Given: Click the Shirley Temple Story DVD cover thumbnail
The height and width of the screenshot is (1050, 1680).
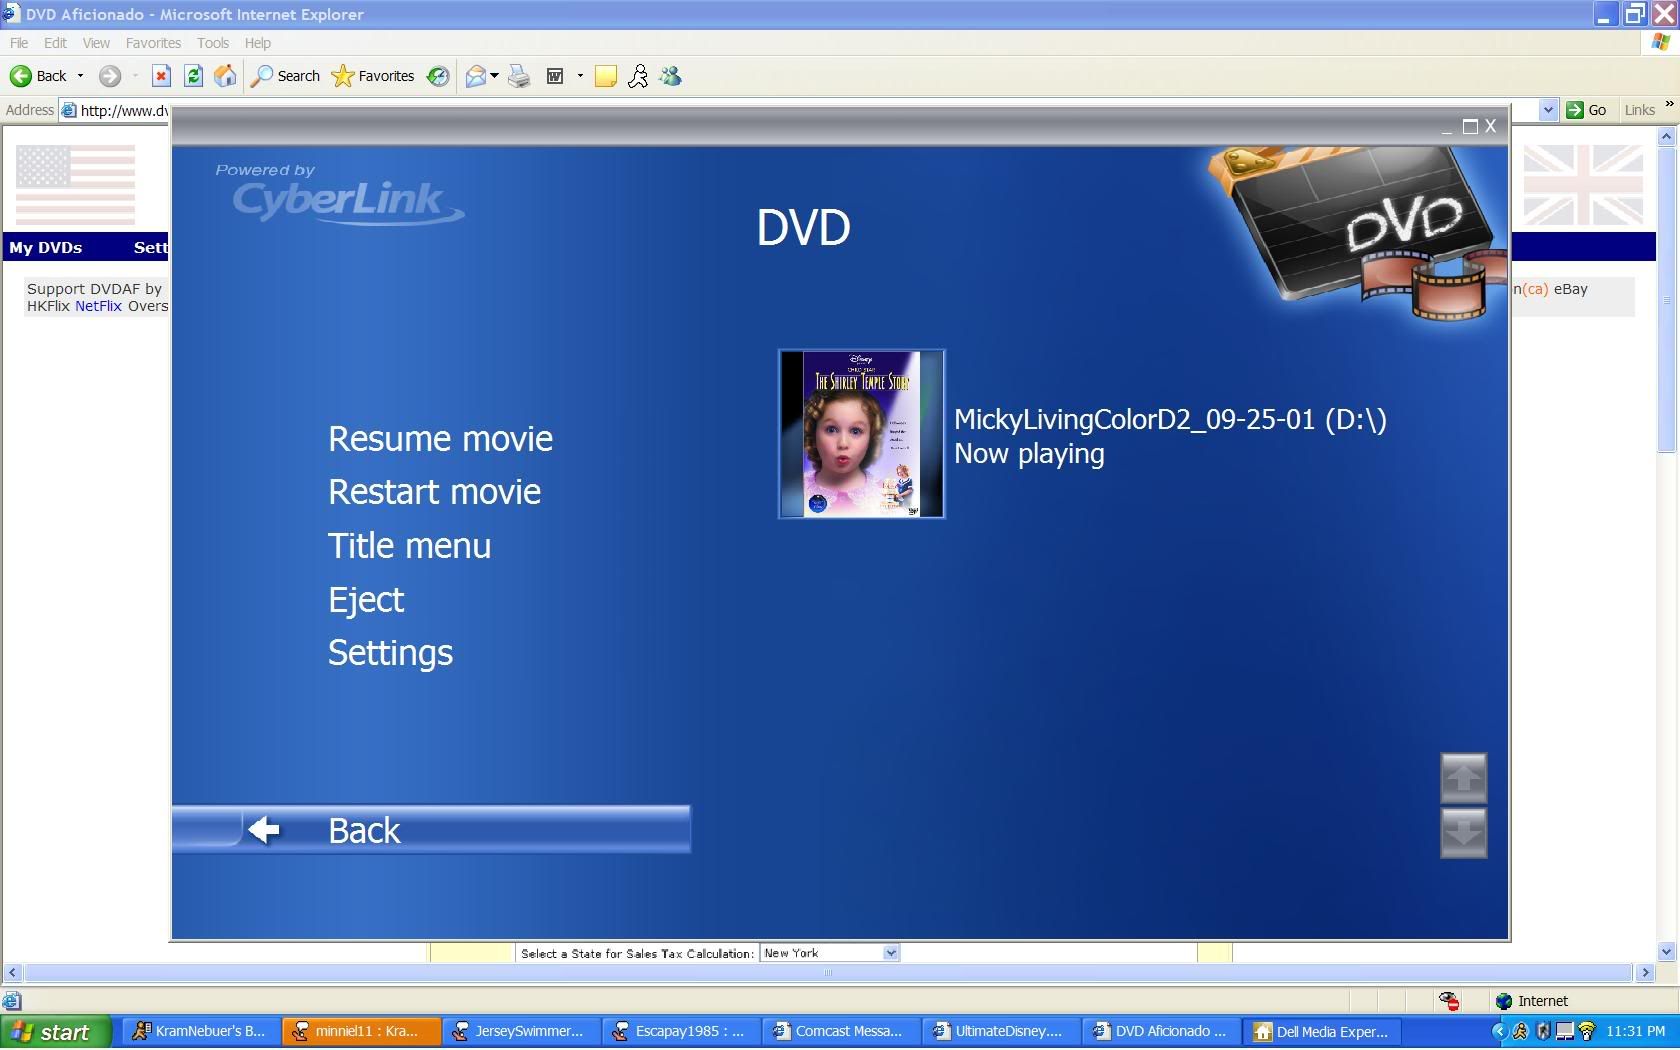Looking at the screenshot, I should (861, 434).
